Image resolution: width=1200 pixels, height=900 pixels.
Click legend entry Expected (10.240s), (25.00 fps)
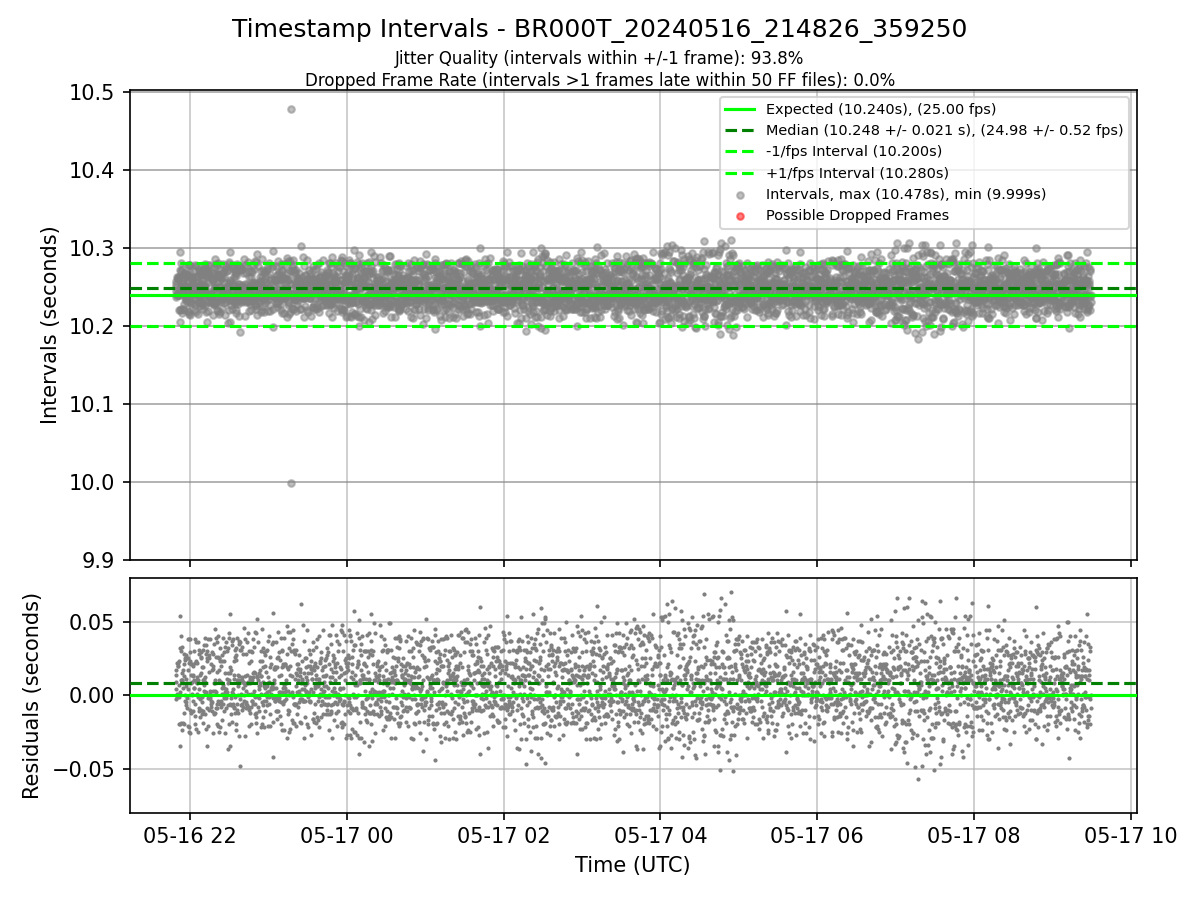point(881,109)
